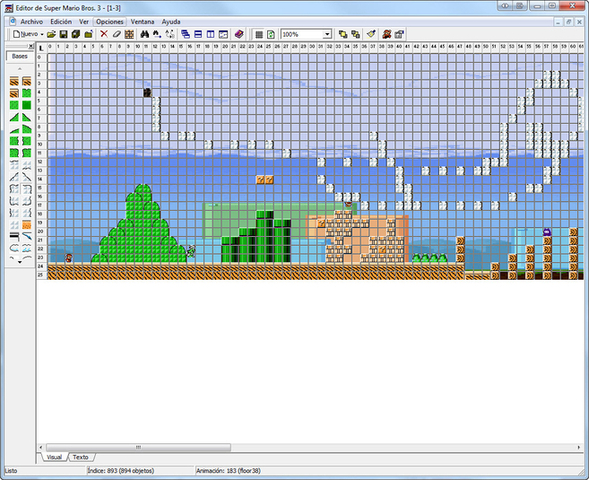Pick the blue diagonal line tile in palette

[x=26, y=237]
